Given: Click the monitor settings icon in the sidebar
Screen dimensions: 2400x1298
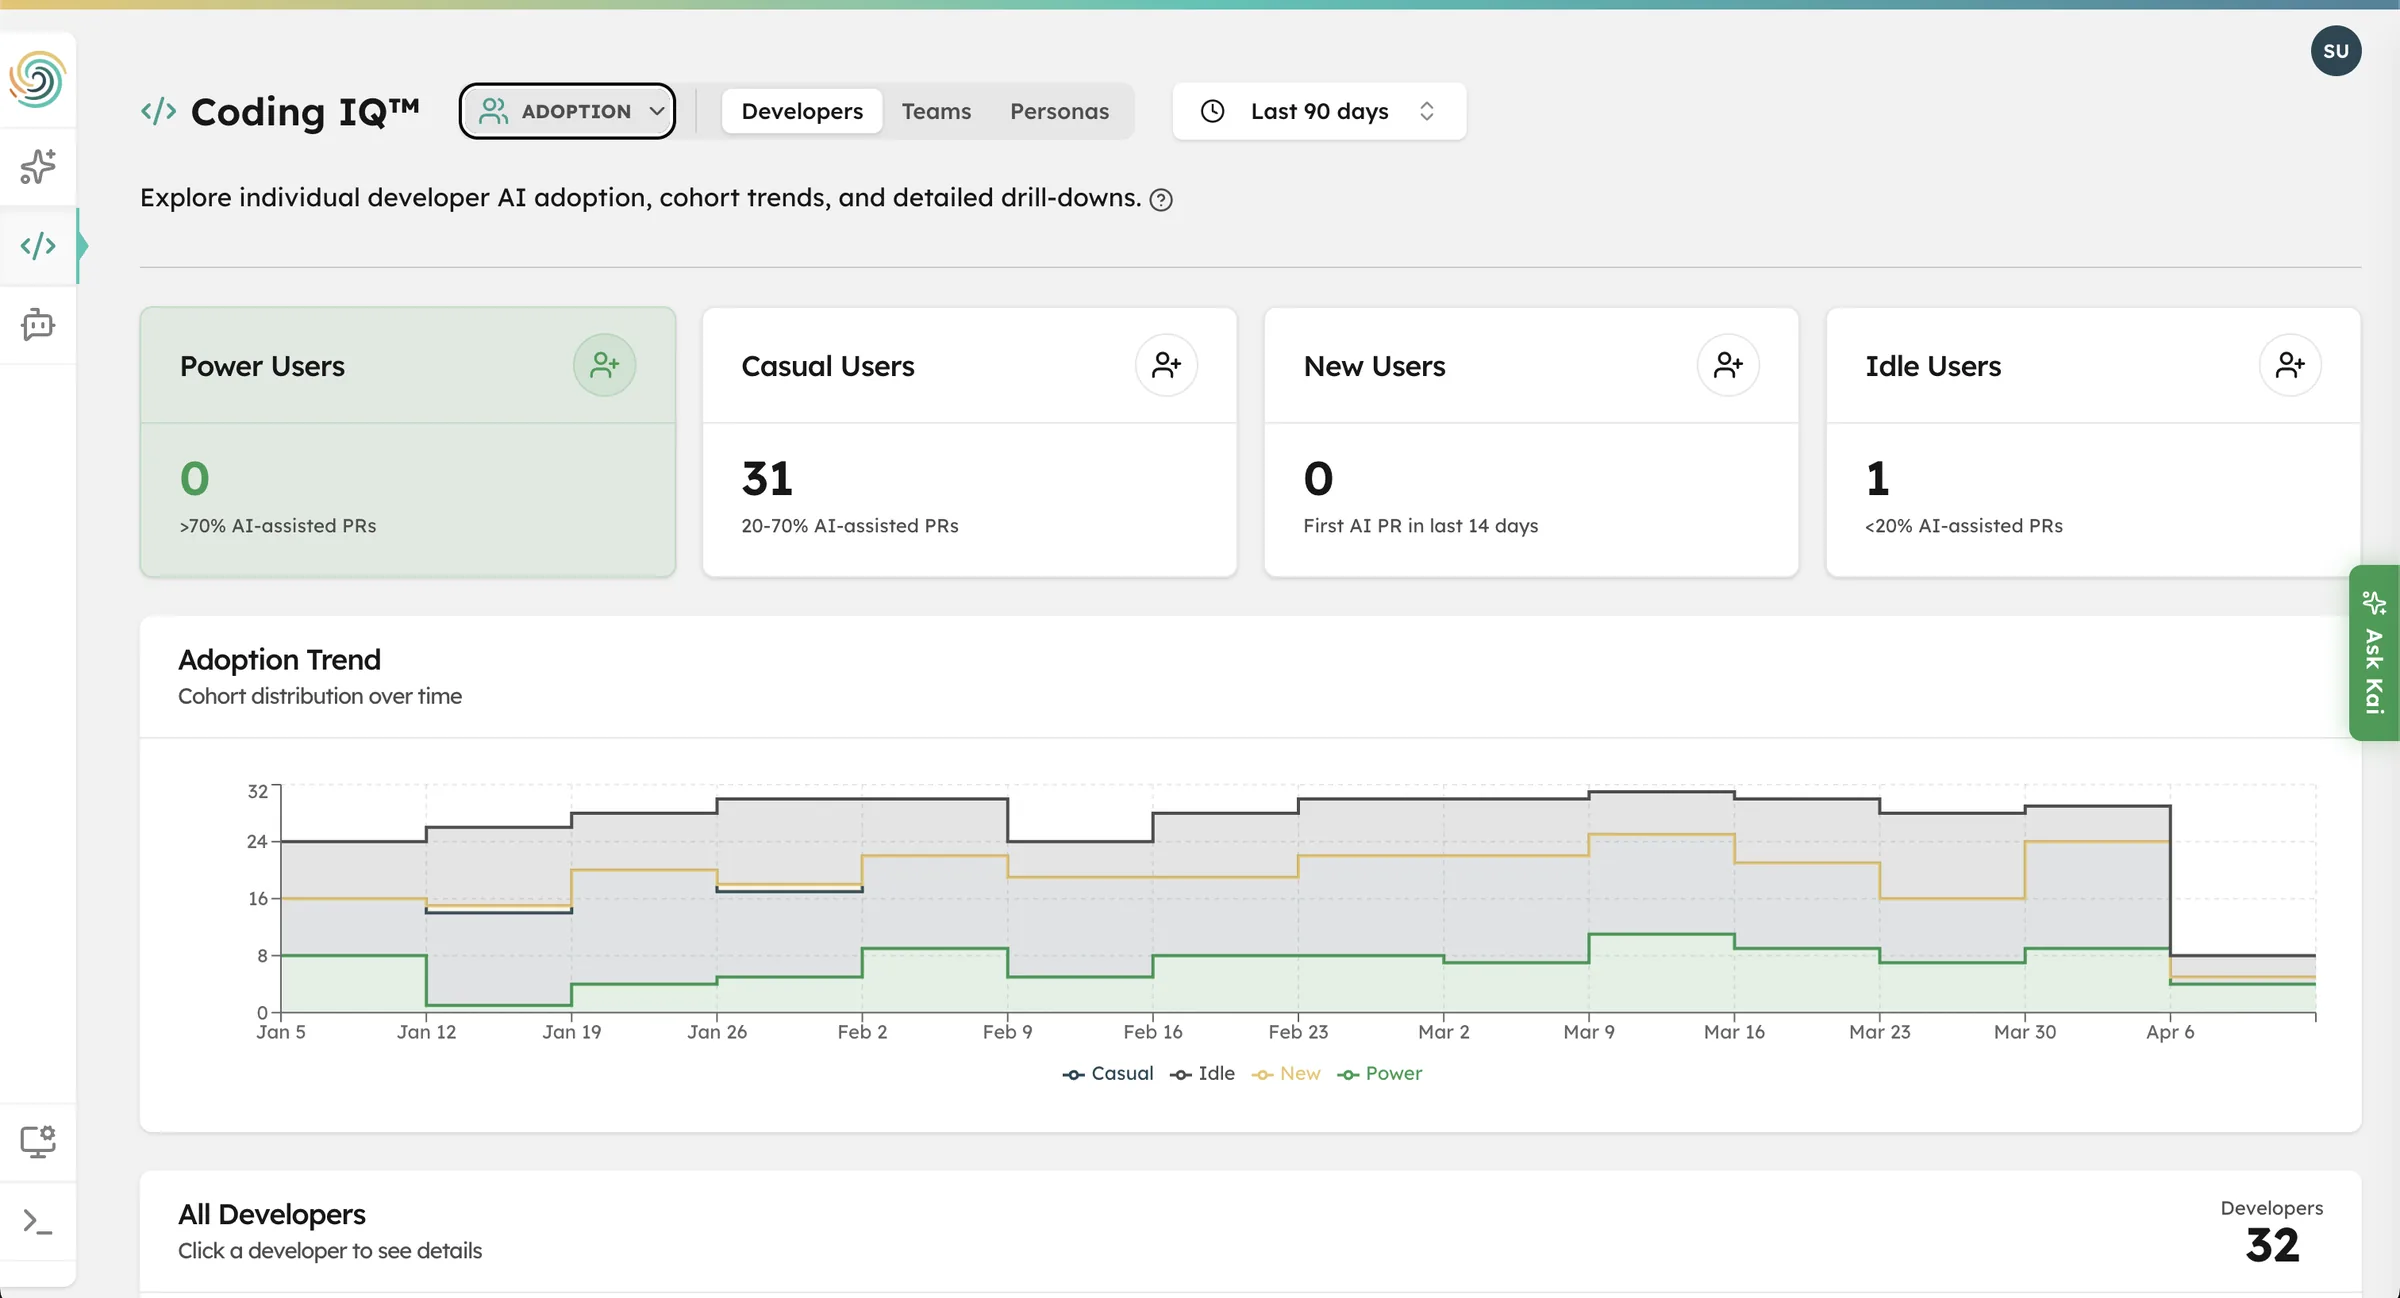Looking at the screenshot, I should (x=38, y=1140).
